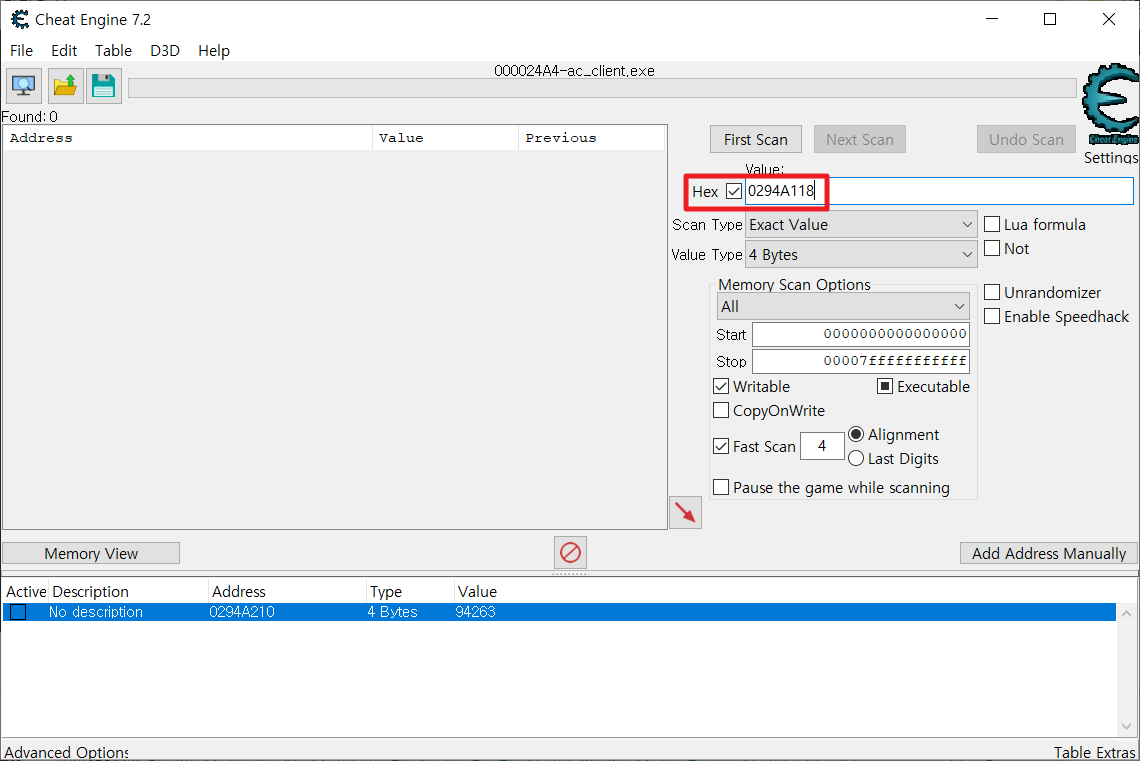Image resolution: width=1140 pixels, height=761 pixels.
Task: Click the address list scrollbar up arrow
Action: click(x=1126, y=613)
